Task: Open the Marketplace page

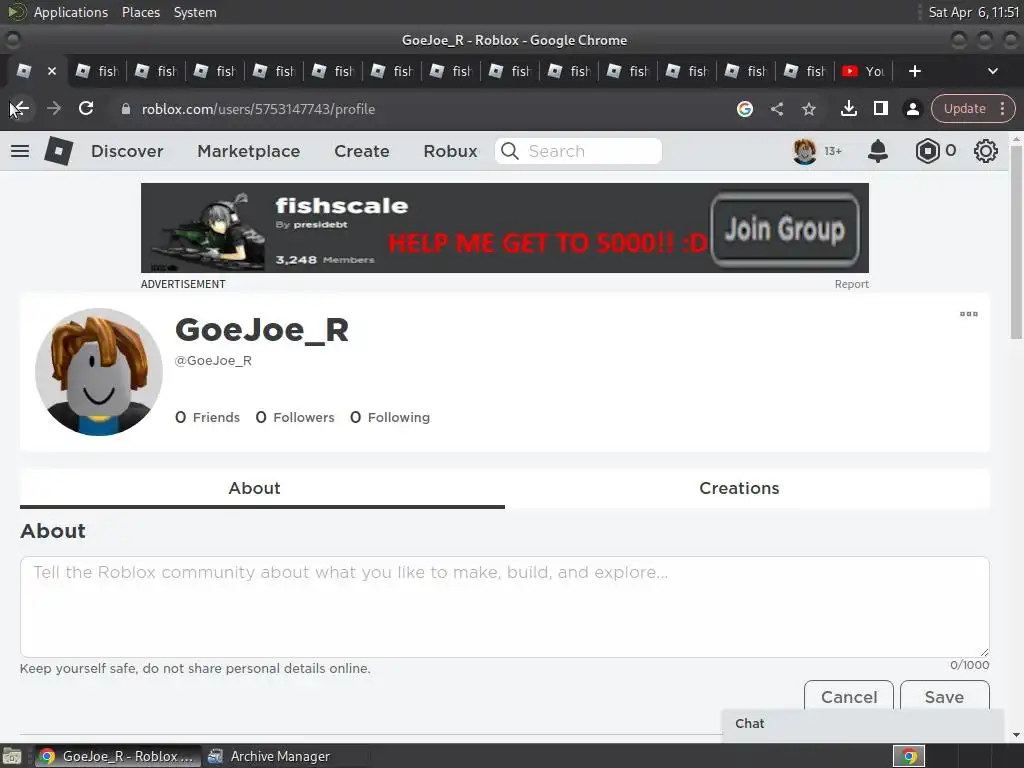Action: point(249,151)
